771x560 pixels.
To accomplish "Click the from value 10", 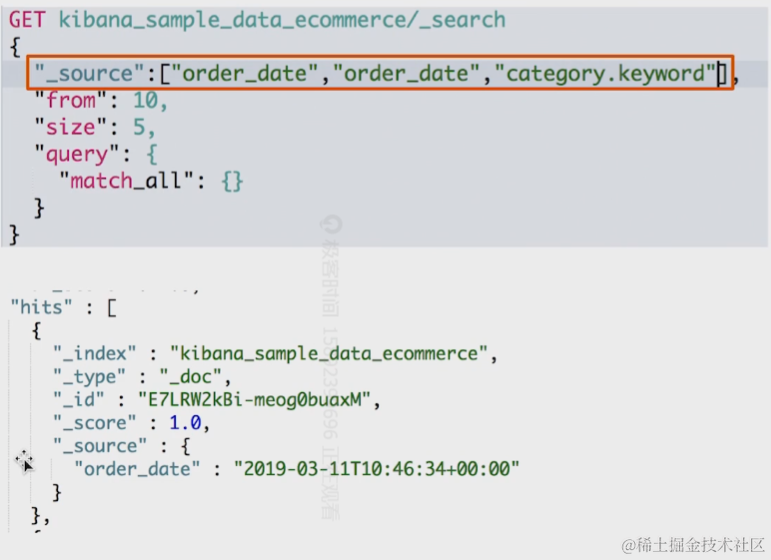I will click(145, 100).
